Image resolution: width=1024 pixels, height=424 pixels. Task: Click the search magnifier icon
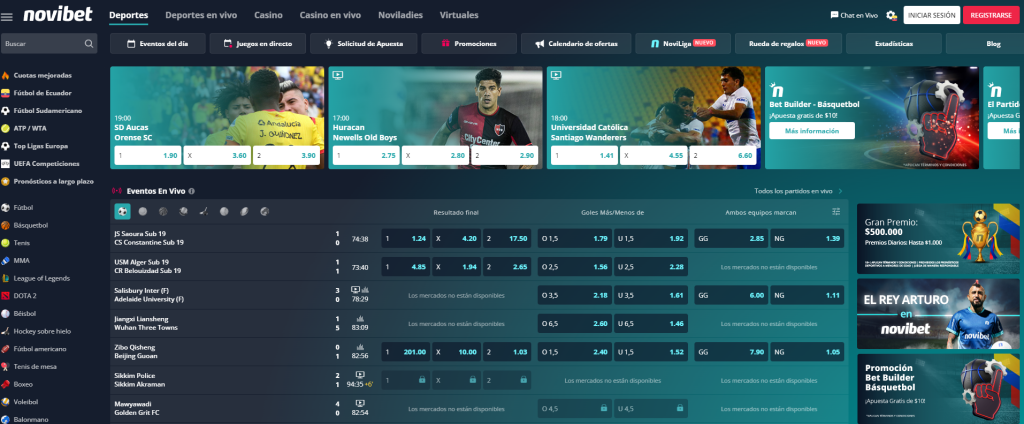[x=89, y=44]
